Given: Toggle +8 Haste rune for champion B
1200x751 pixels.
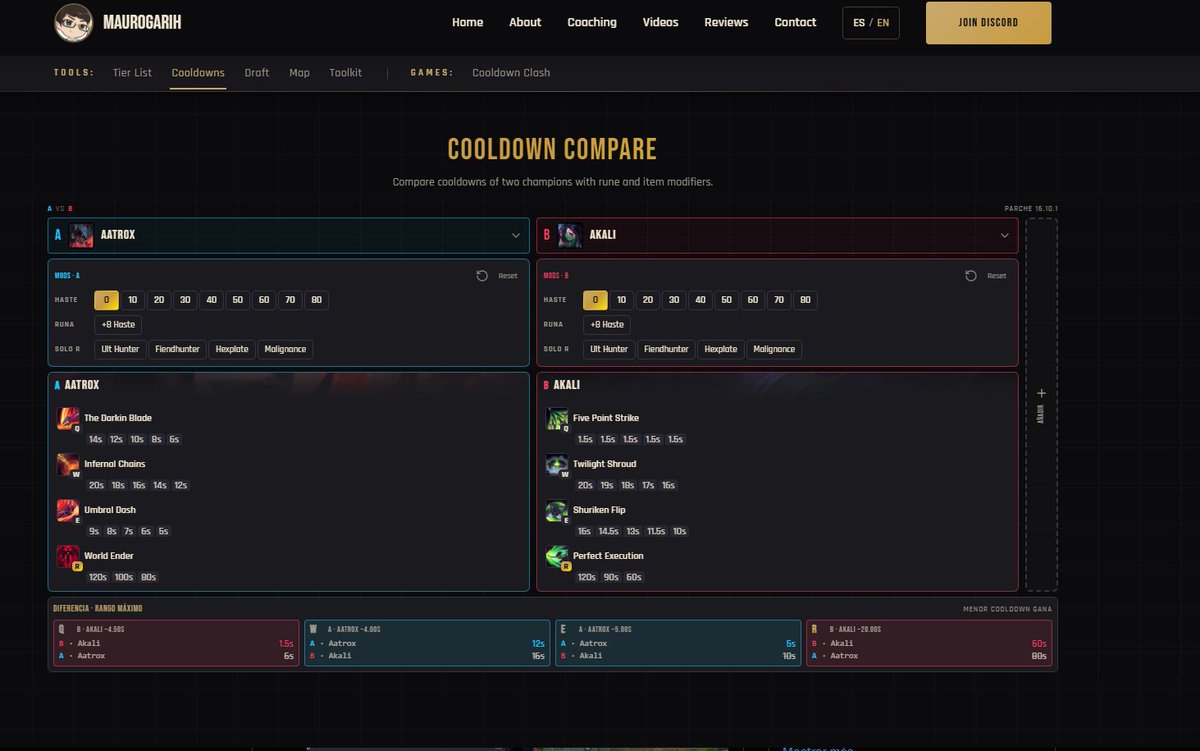Looking at the screenshot, I should click(606, 325).
